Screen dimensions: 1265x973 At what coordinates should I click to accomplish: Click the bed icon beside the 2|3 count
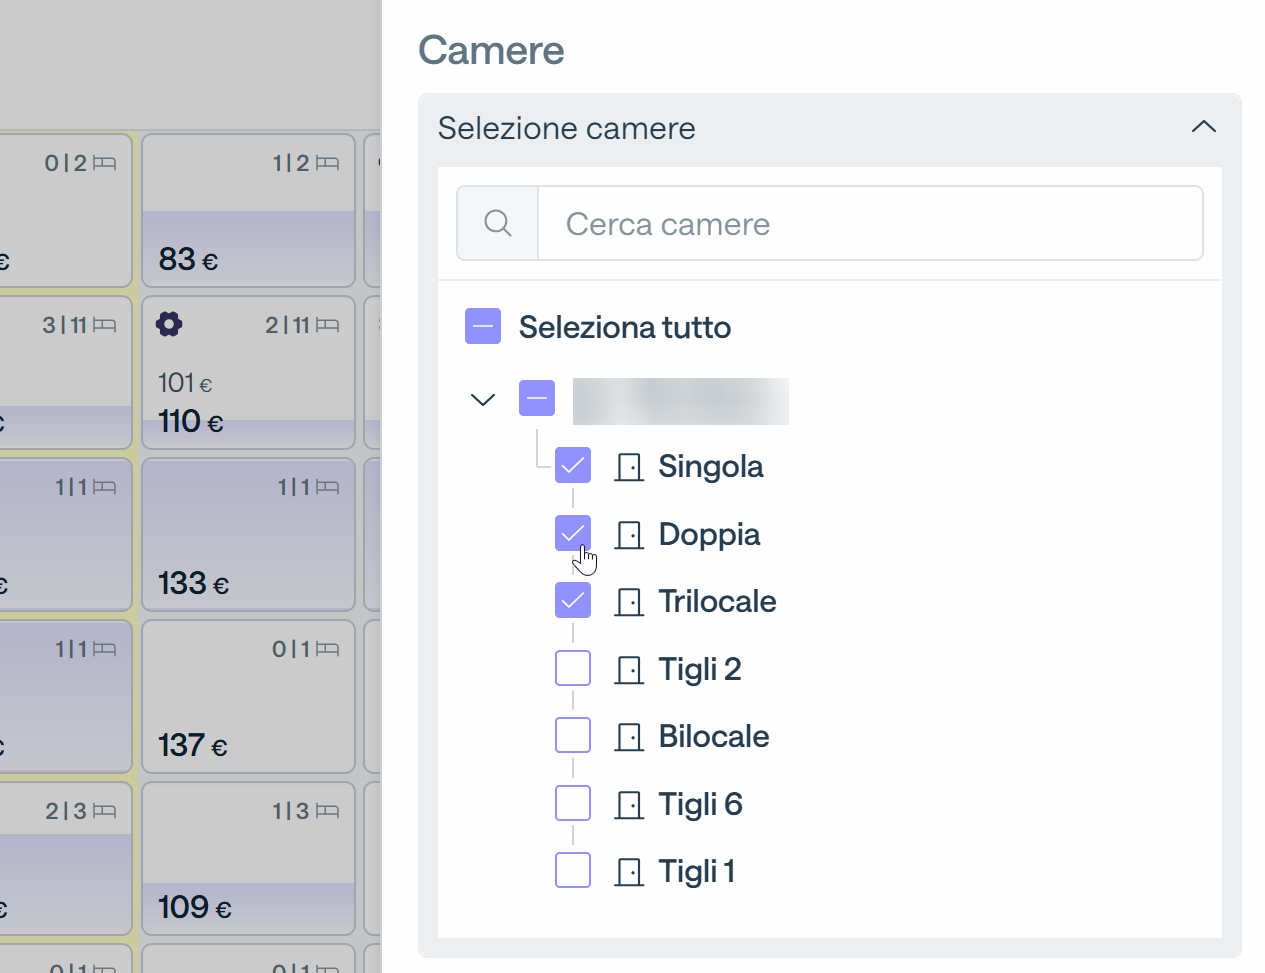point(105,811)
